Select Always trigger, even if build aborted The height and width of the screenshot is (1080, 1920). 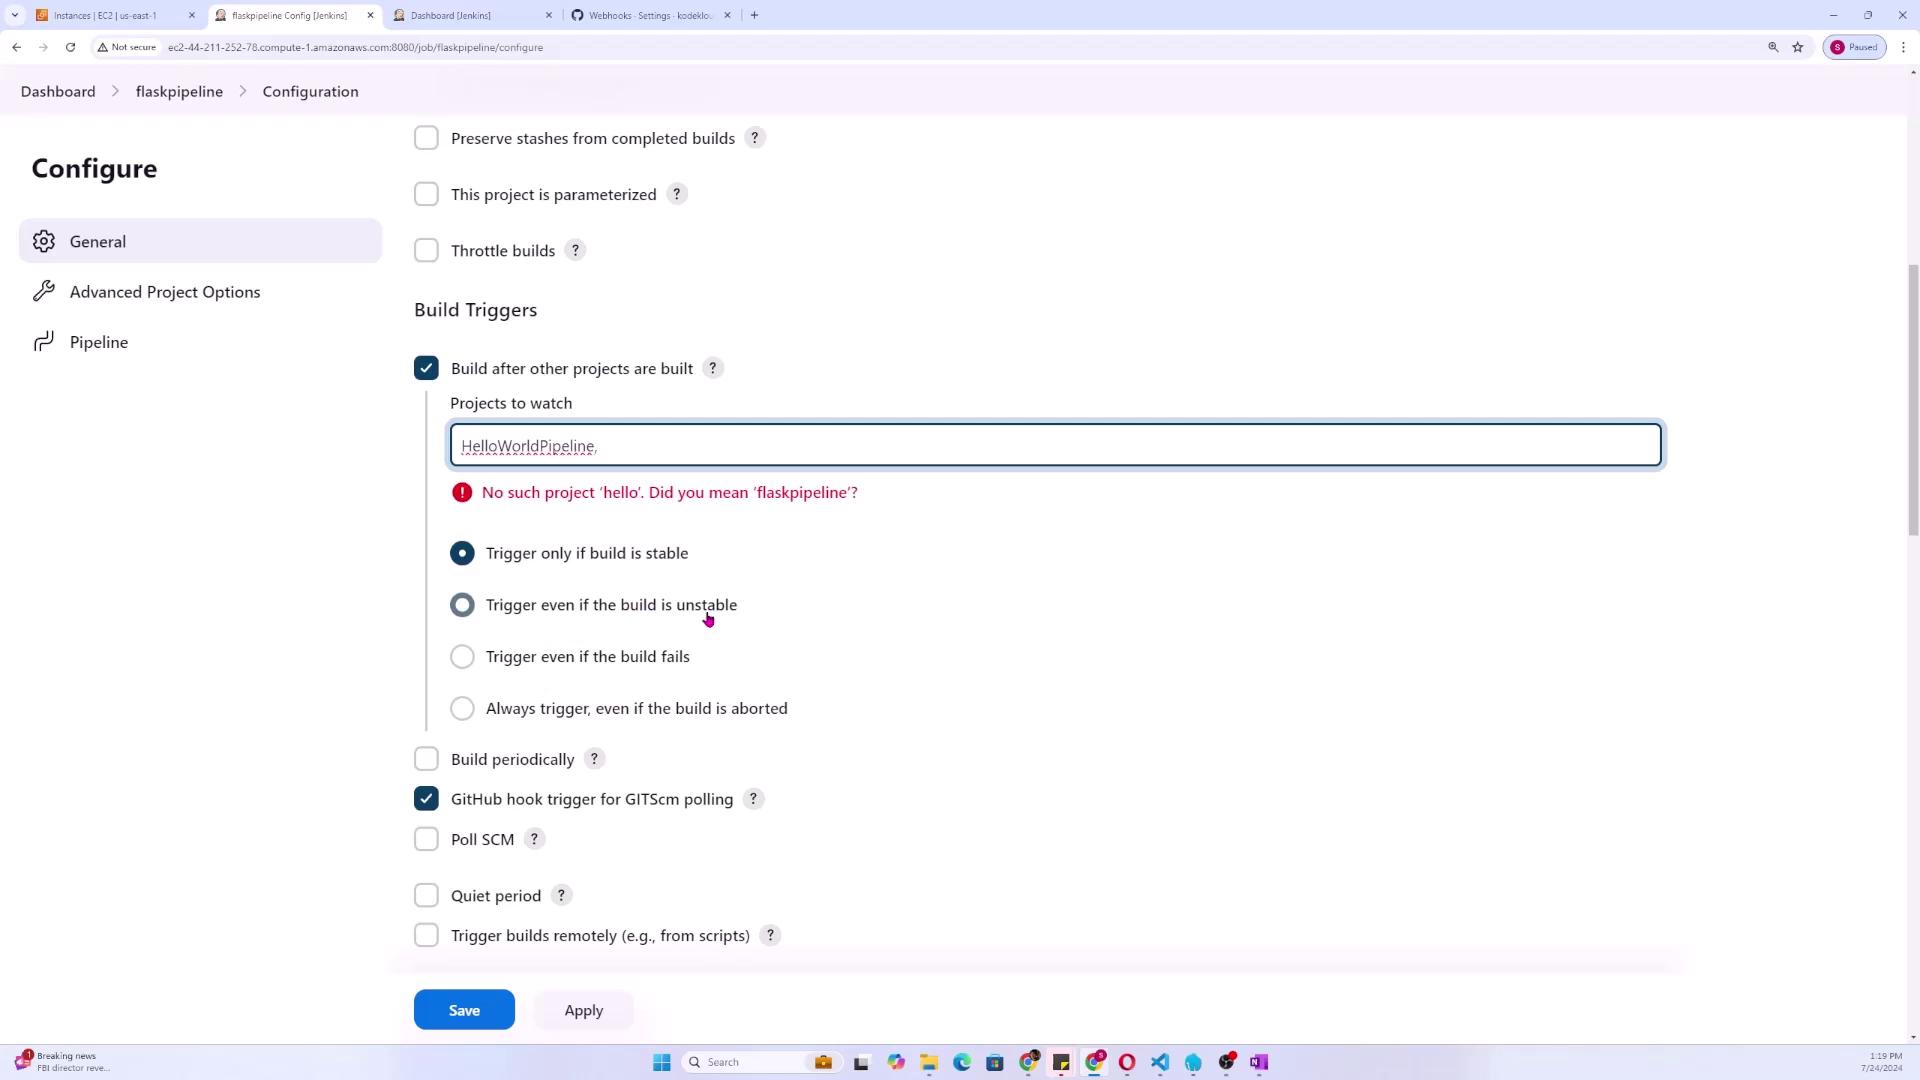[462, 708]
